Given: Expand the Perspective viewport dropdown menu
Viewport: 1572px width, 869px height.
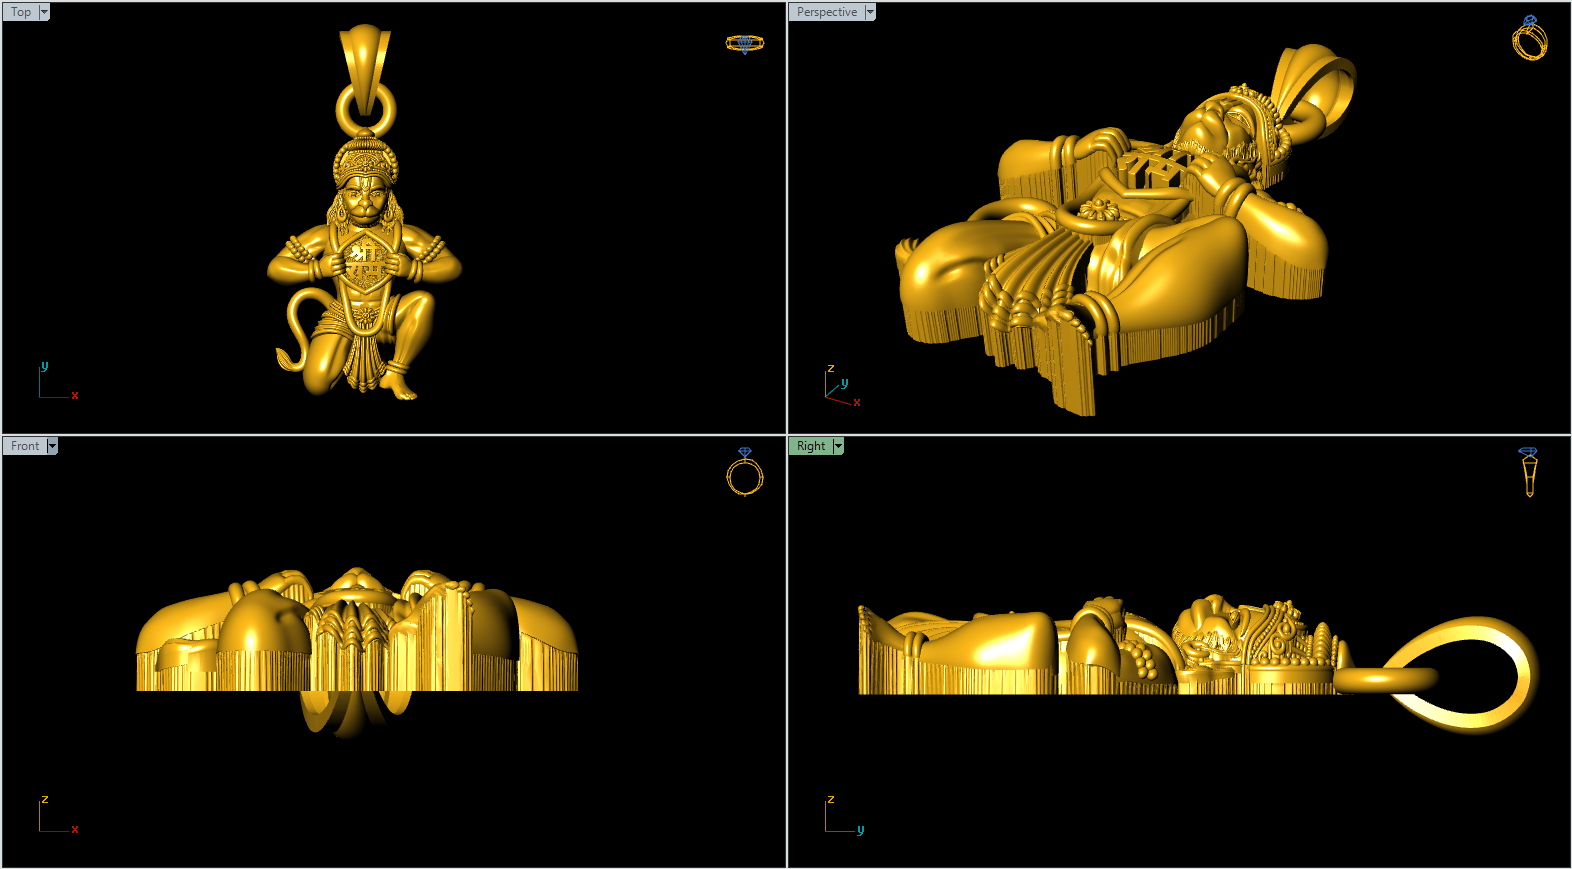Looking at the screenshot, I should pos(870,12).
